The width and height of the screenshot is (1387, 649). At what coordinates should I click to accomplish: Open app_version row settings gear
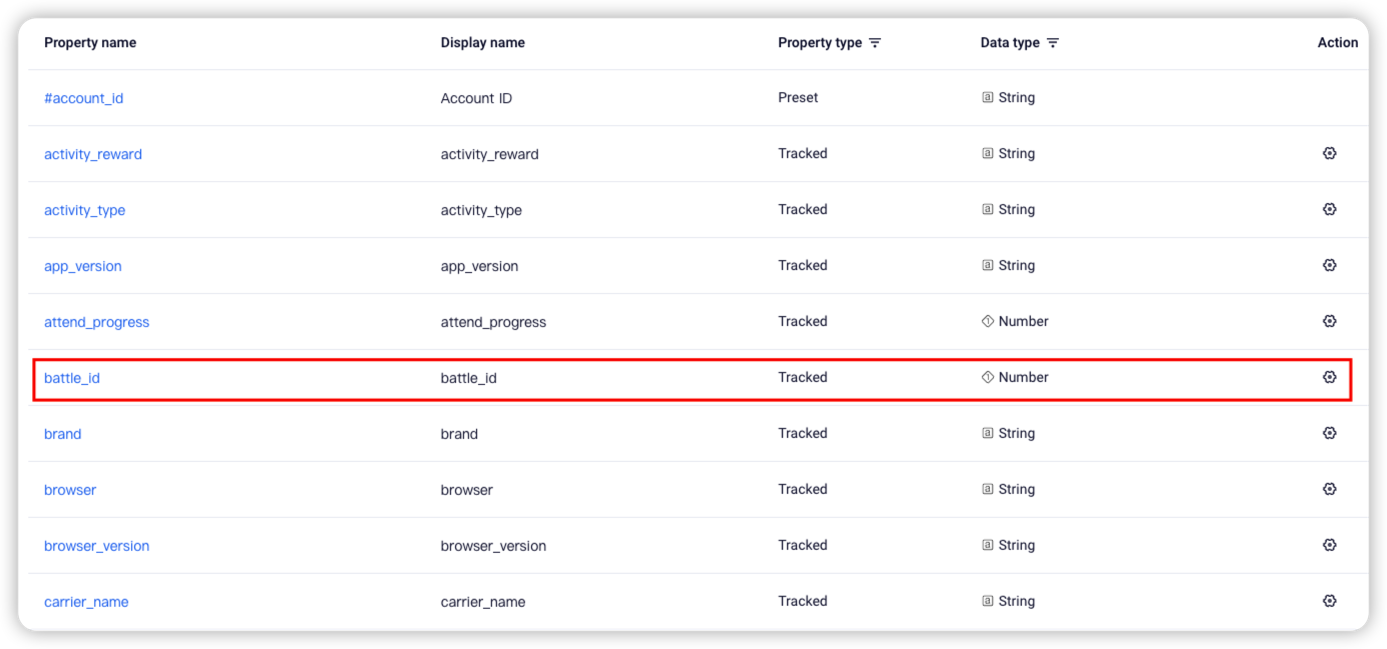[x=1329, y=265]
